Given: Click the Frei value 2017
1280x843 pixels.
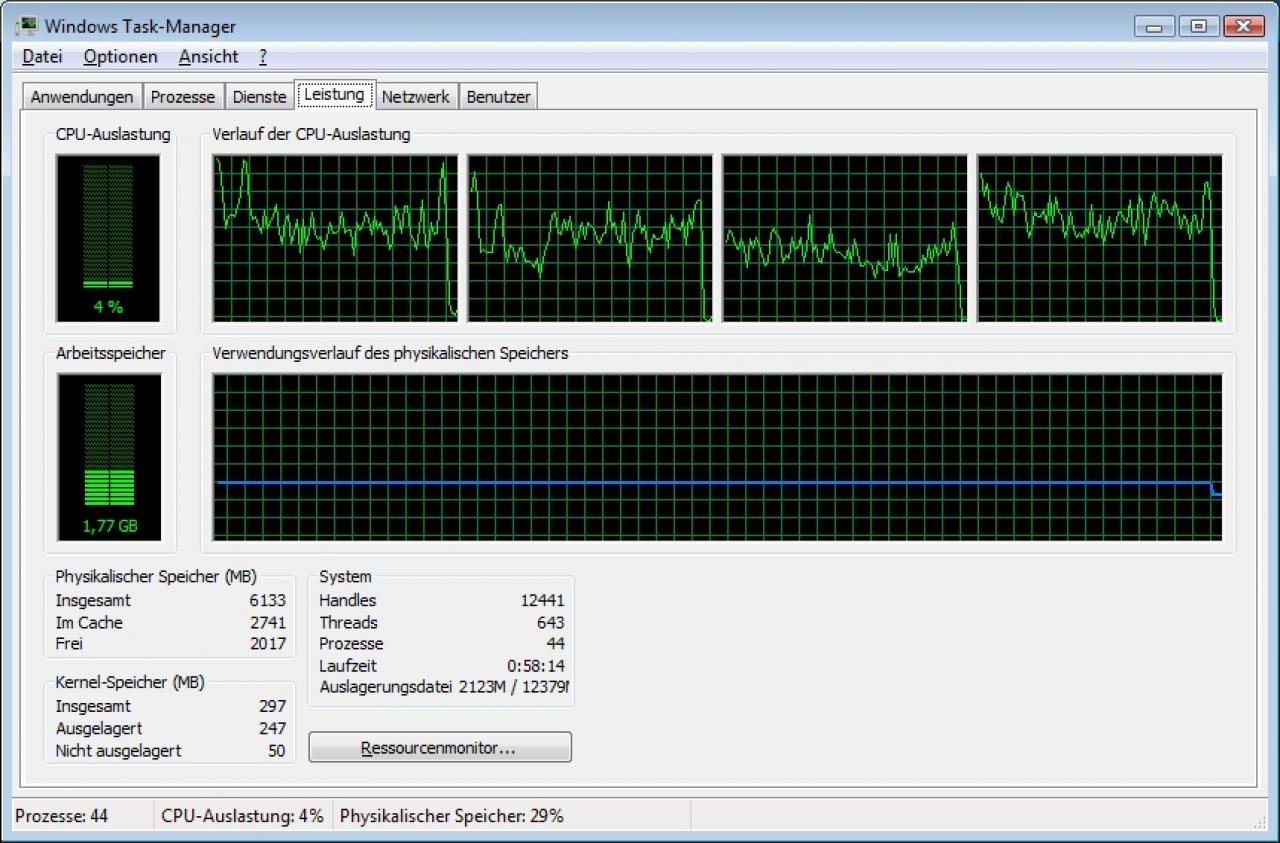Looking at the screenshot, I should pyautogui.click(x=267, y=643).
